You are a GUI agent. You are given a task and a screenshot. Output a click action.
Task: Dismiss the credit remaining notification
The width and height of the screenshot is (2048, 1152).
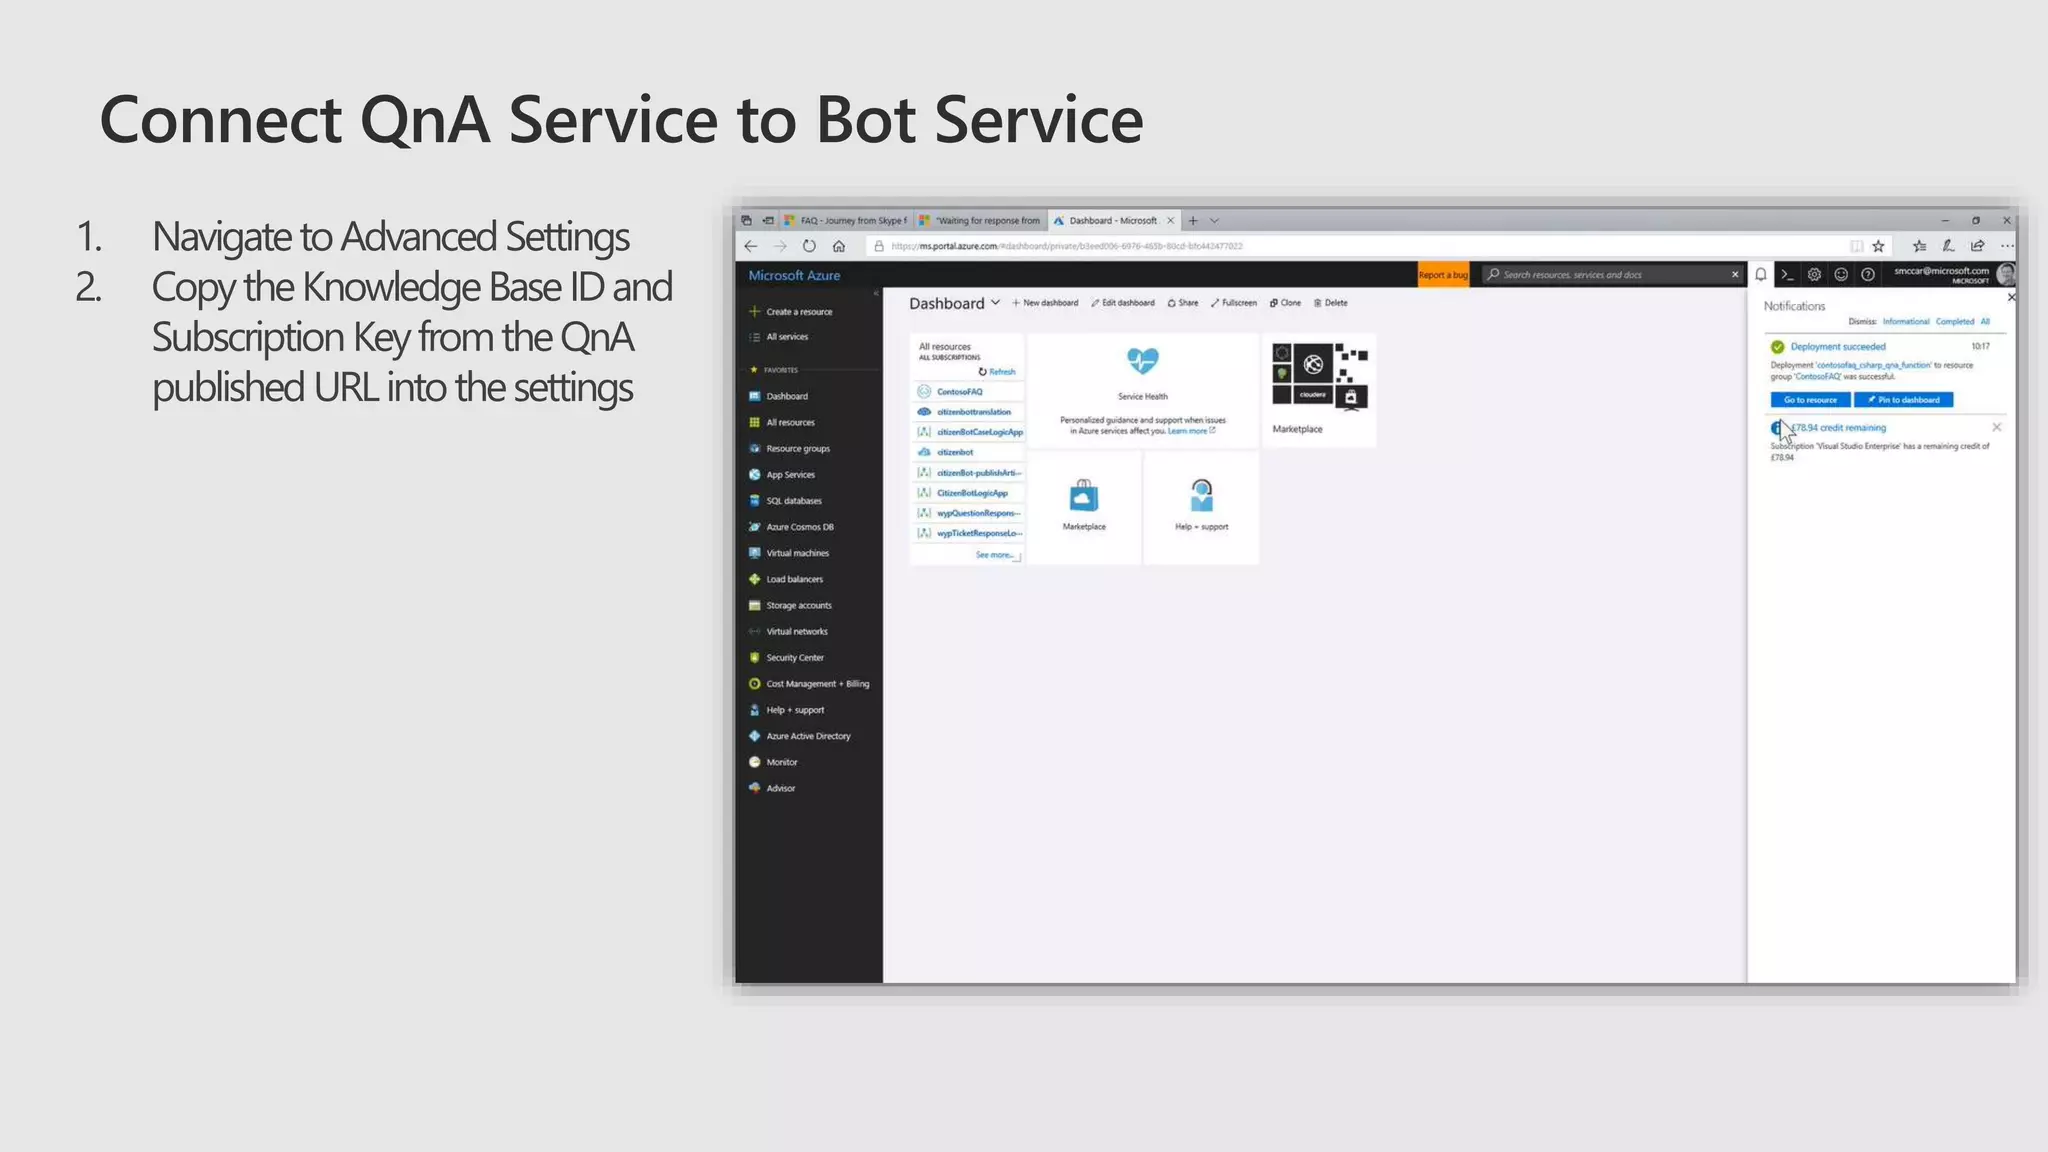[1997, 427]
